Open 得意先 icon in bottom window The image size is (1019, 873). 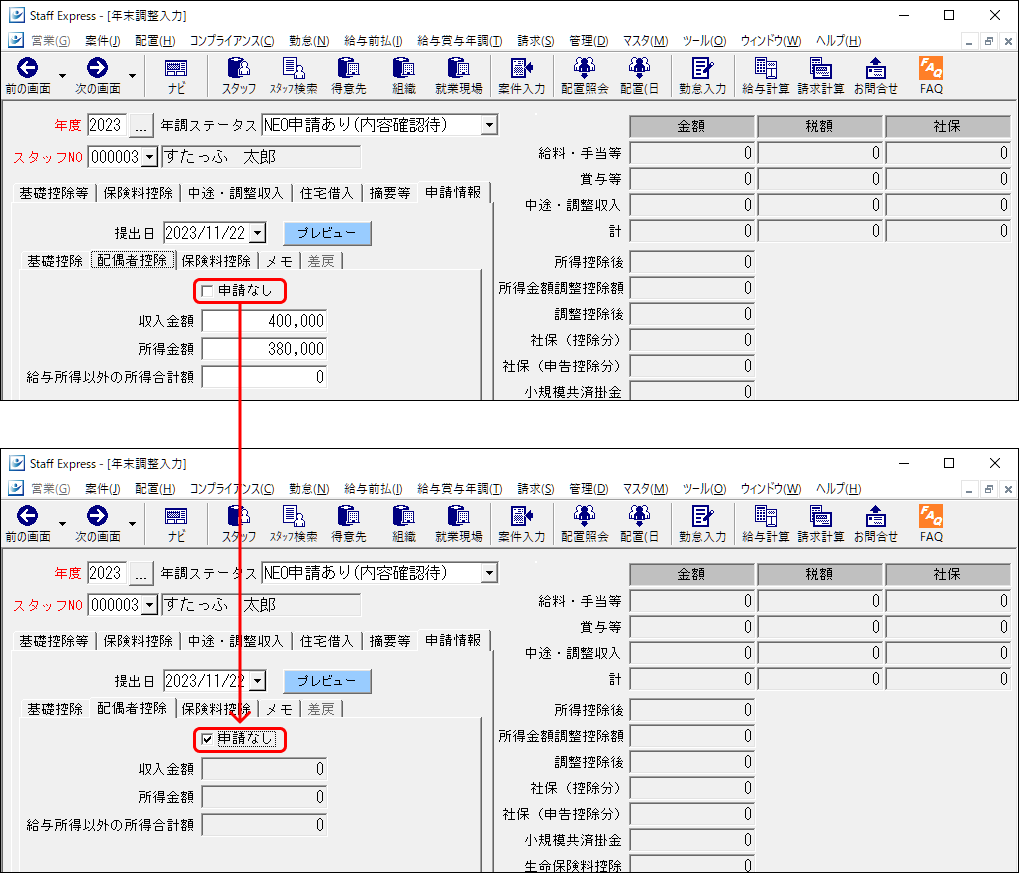click(348, 524)
